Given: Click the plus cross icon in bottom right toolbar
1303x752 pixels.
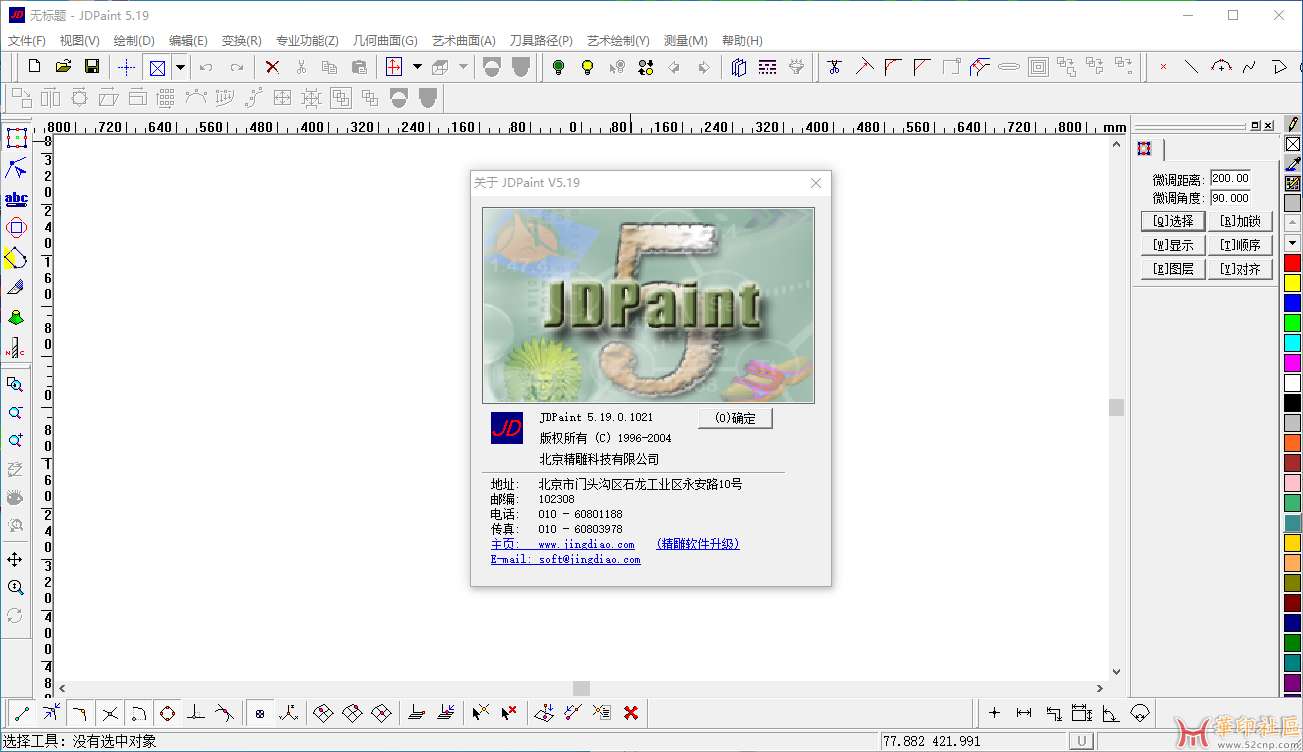Looking at the screenshot, I should coord(994,713).
